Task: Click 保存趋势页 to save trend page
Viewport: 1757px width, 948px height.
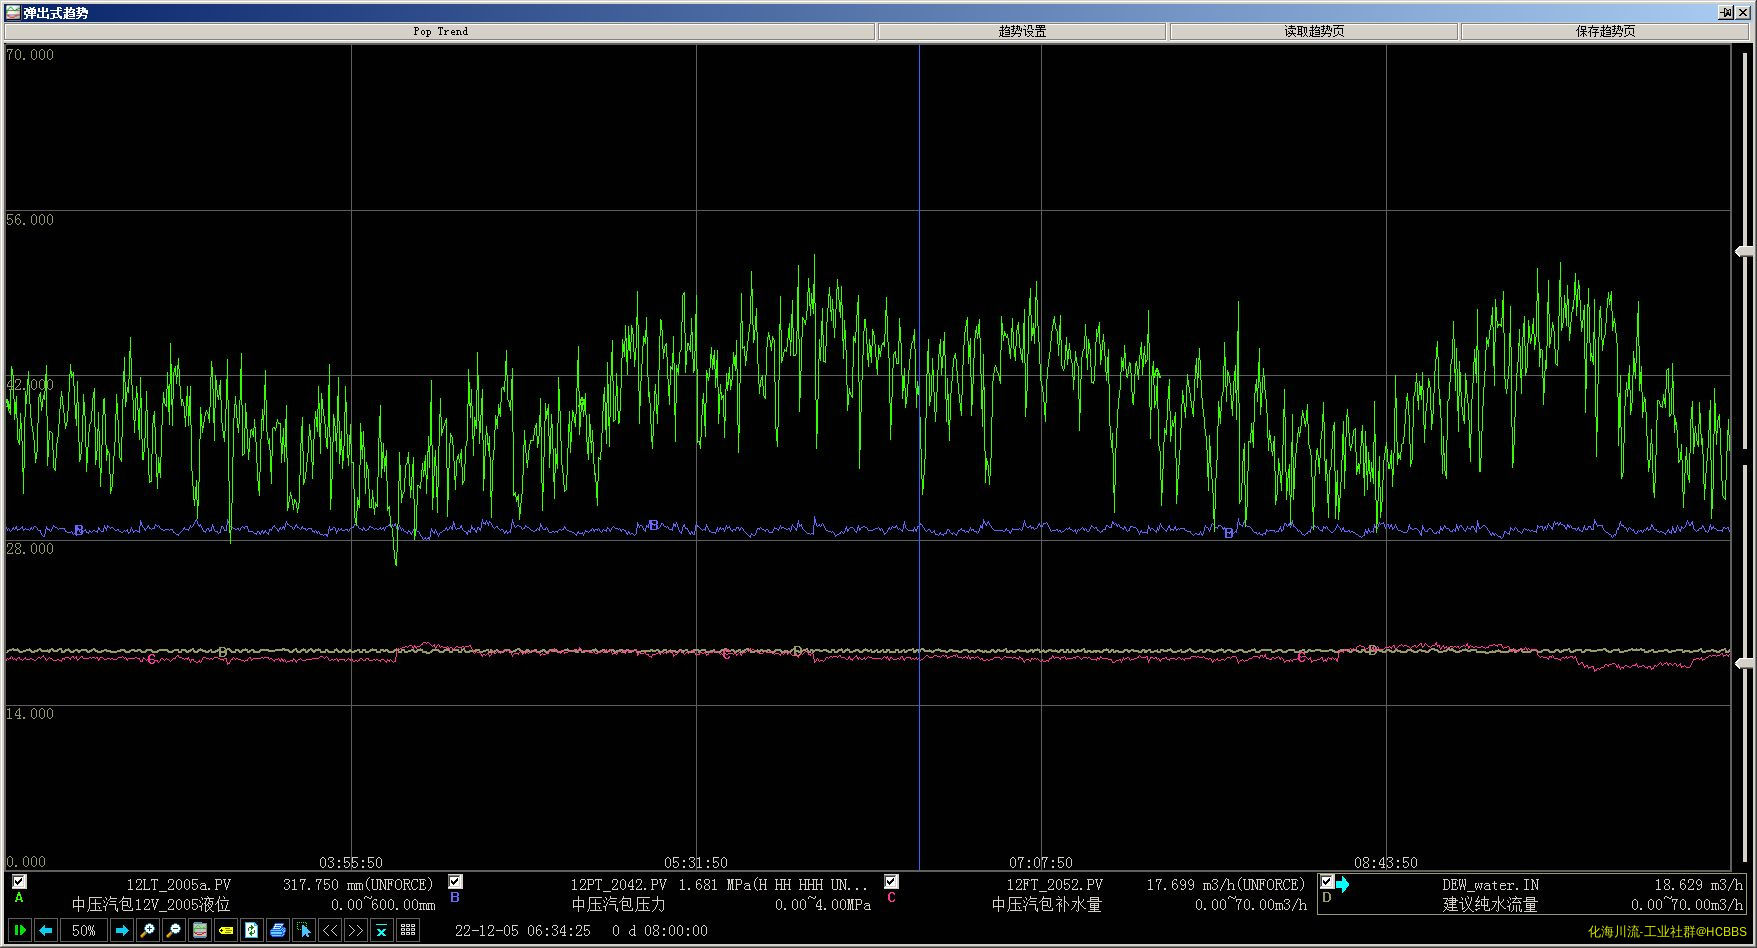Action: tap(1605, 31)
